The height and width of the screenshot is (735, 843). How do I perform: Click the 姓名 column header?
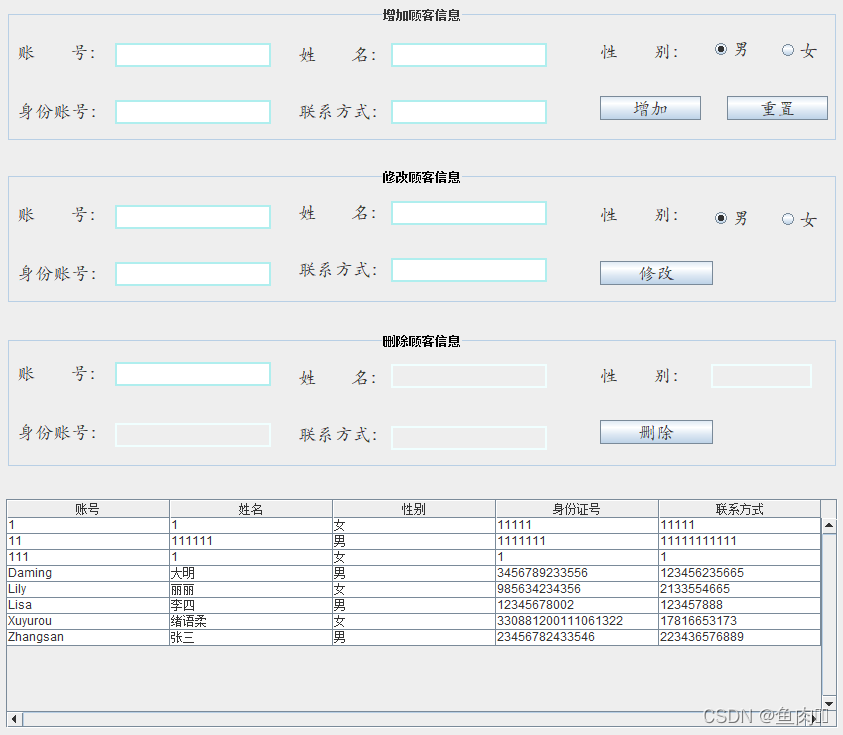click(x=251, y=509)
